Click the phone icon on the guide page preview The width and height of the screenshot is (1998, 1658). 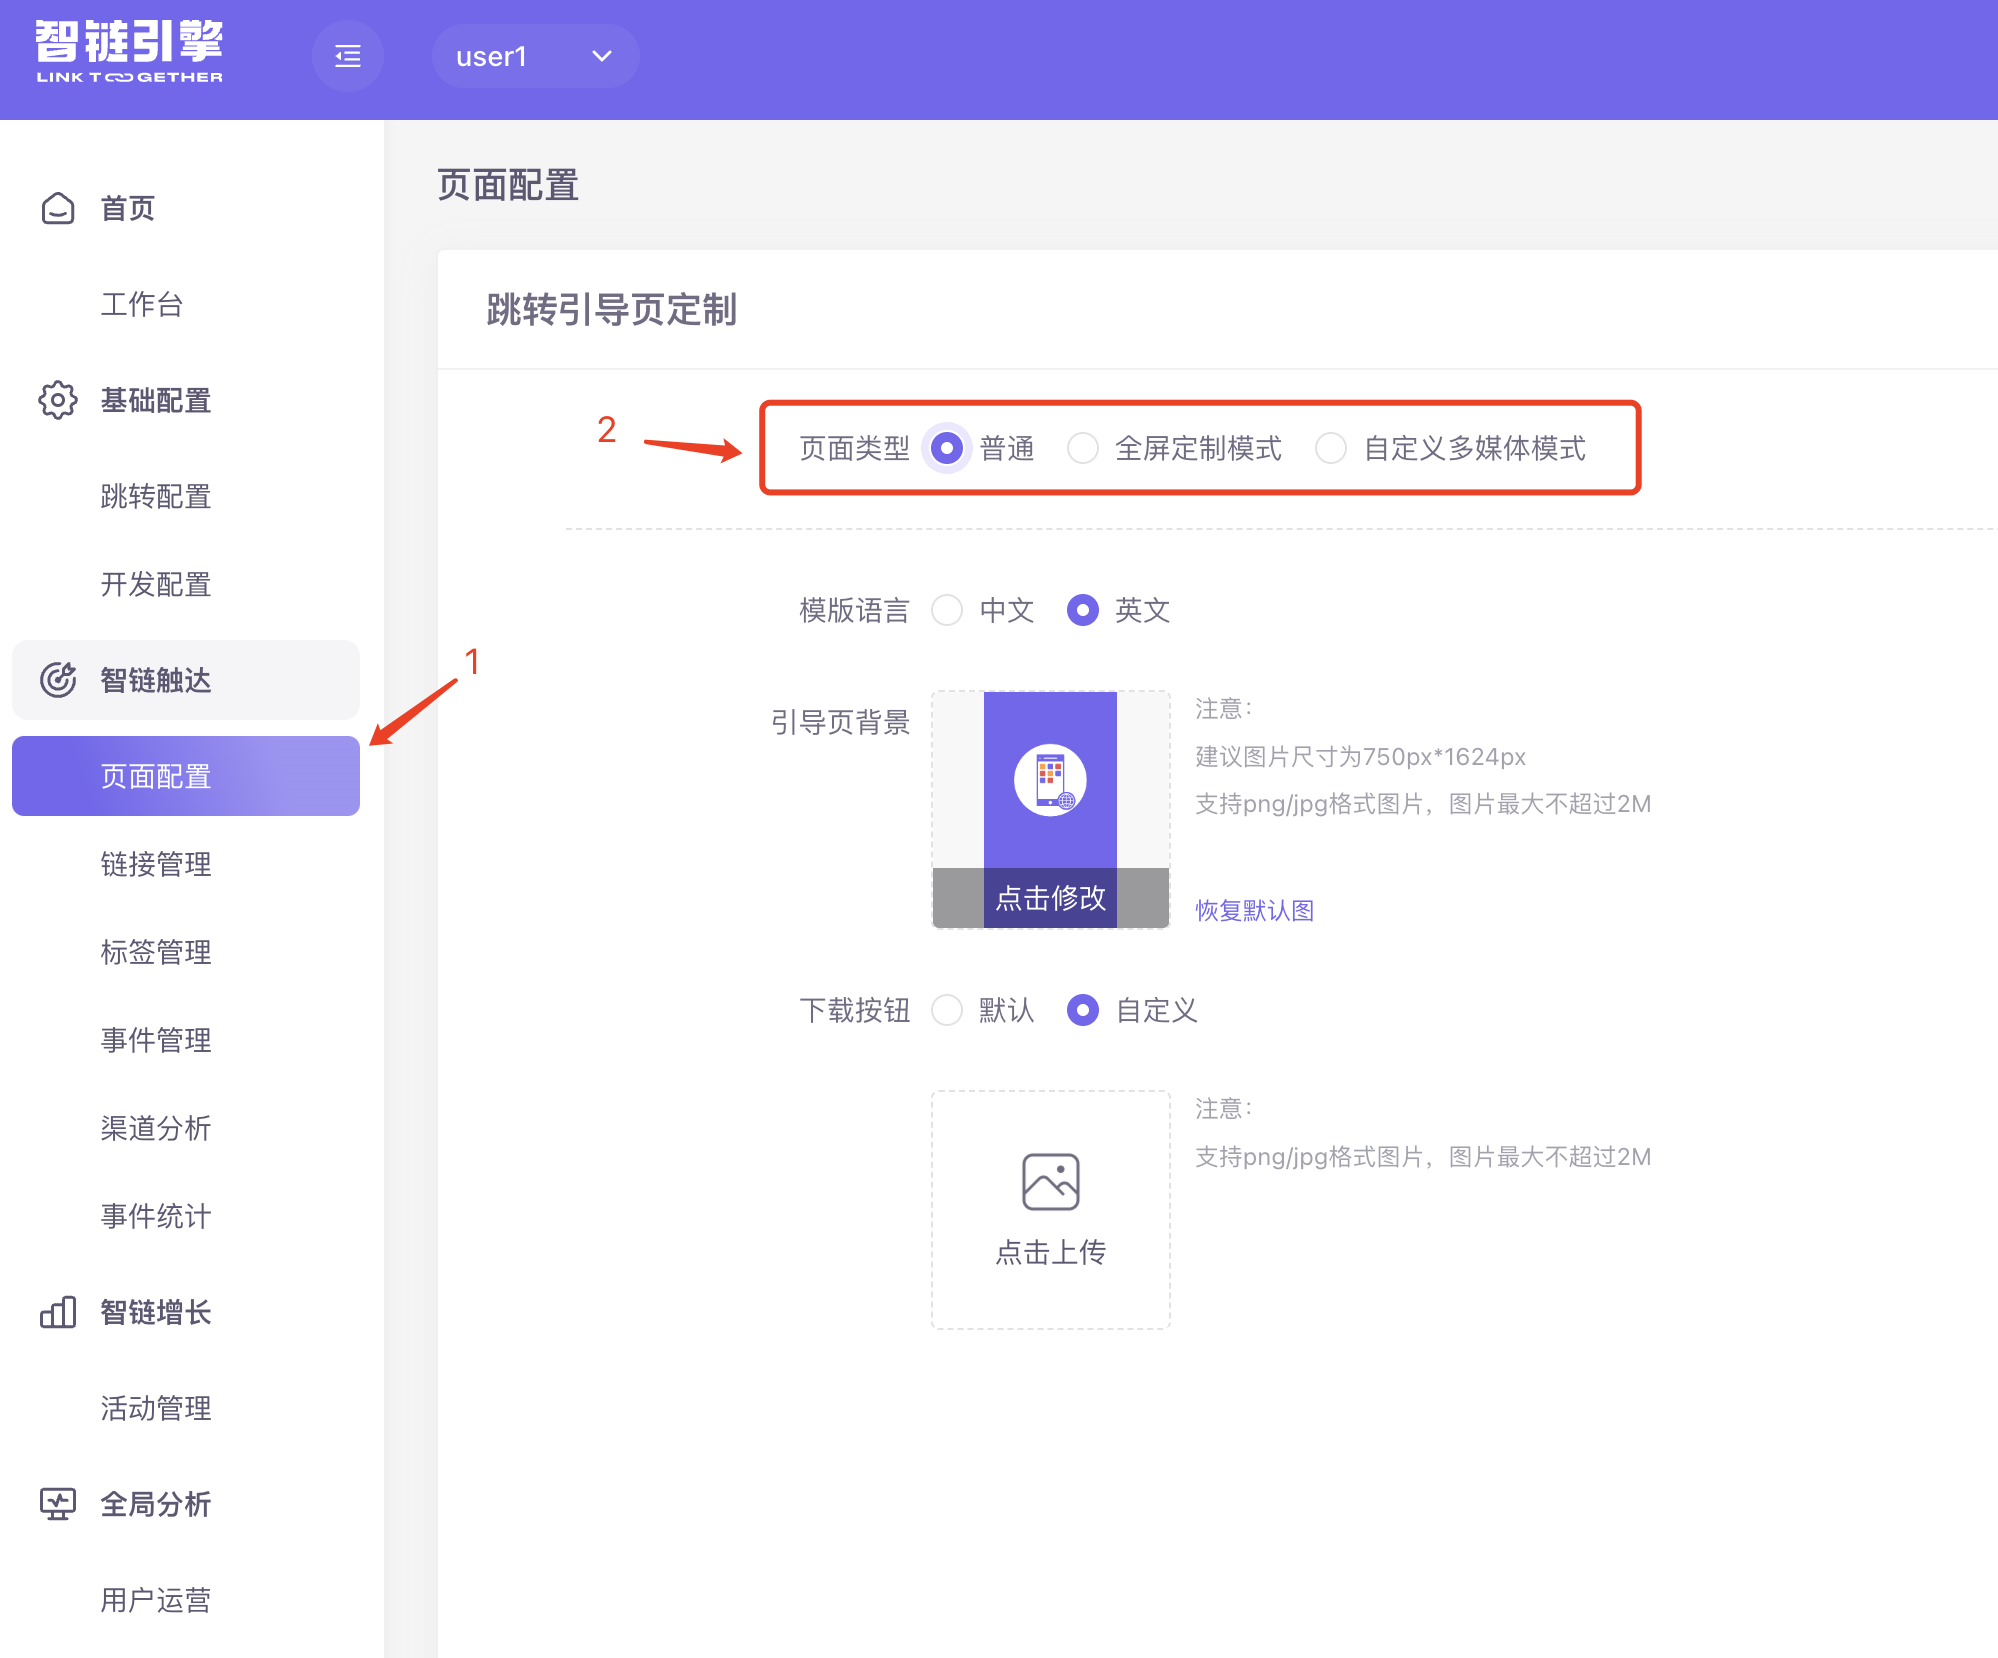click(1051, 782)
